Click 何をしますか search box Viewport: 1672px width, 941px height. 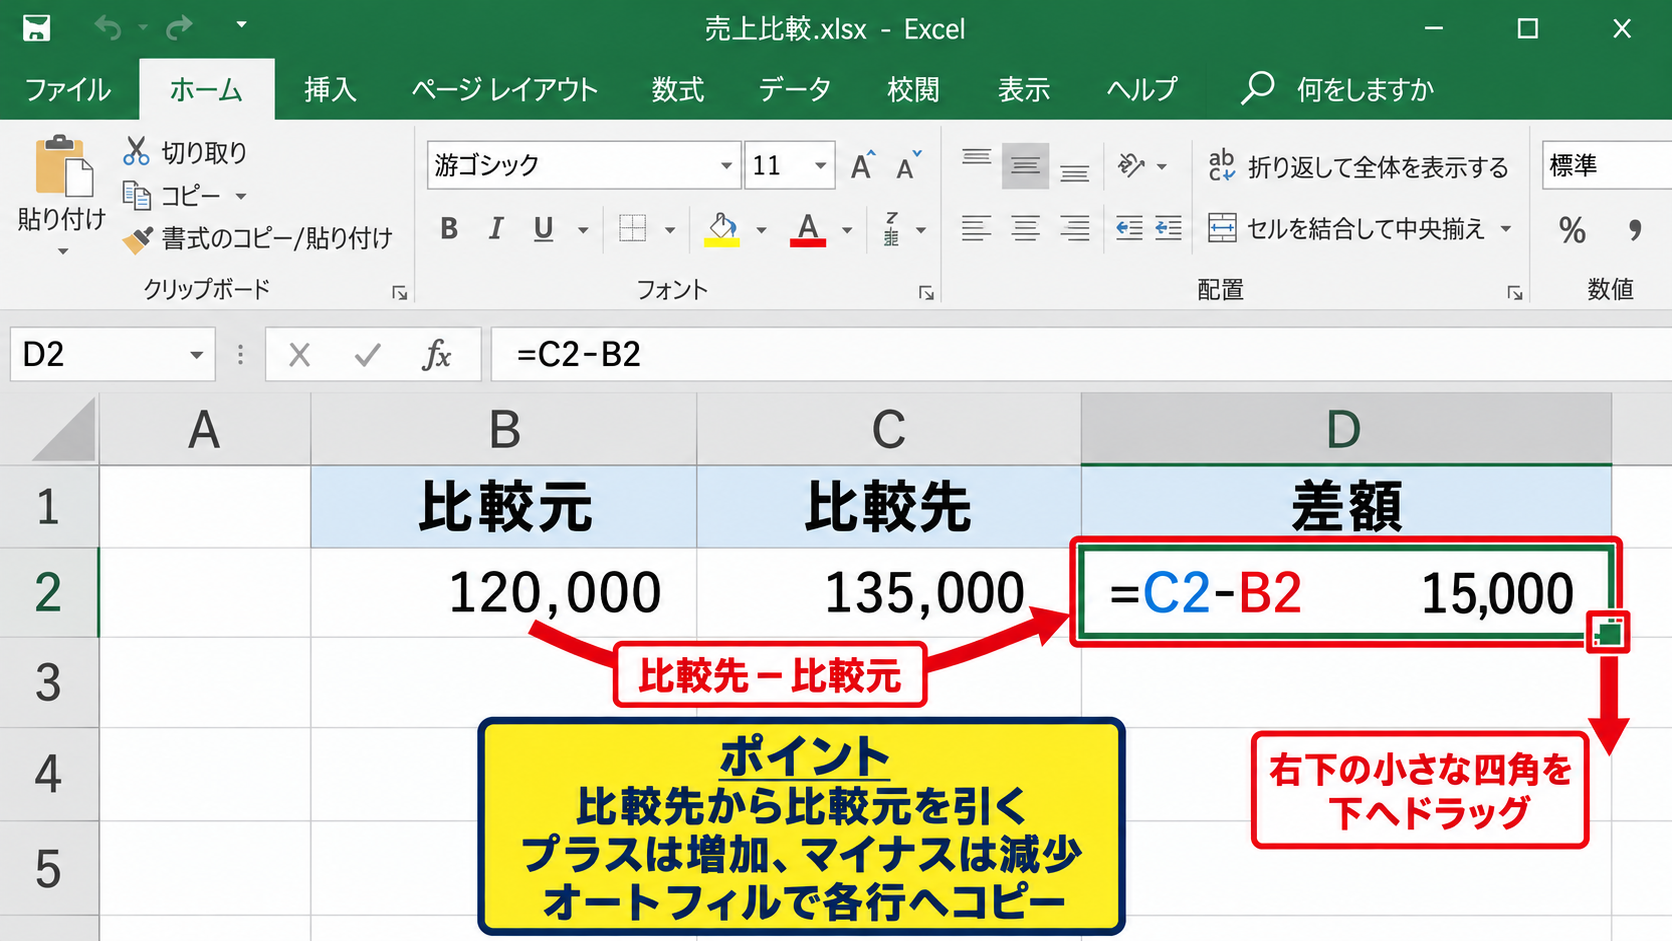pos(1337,89)
